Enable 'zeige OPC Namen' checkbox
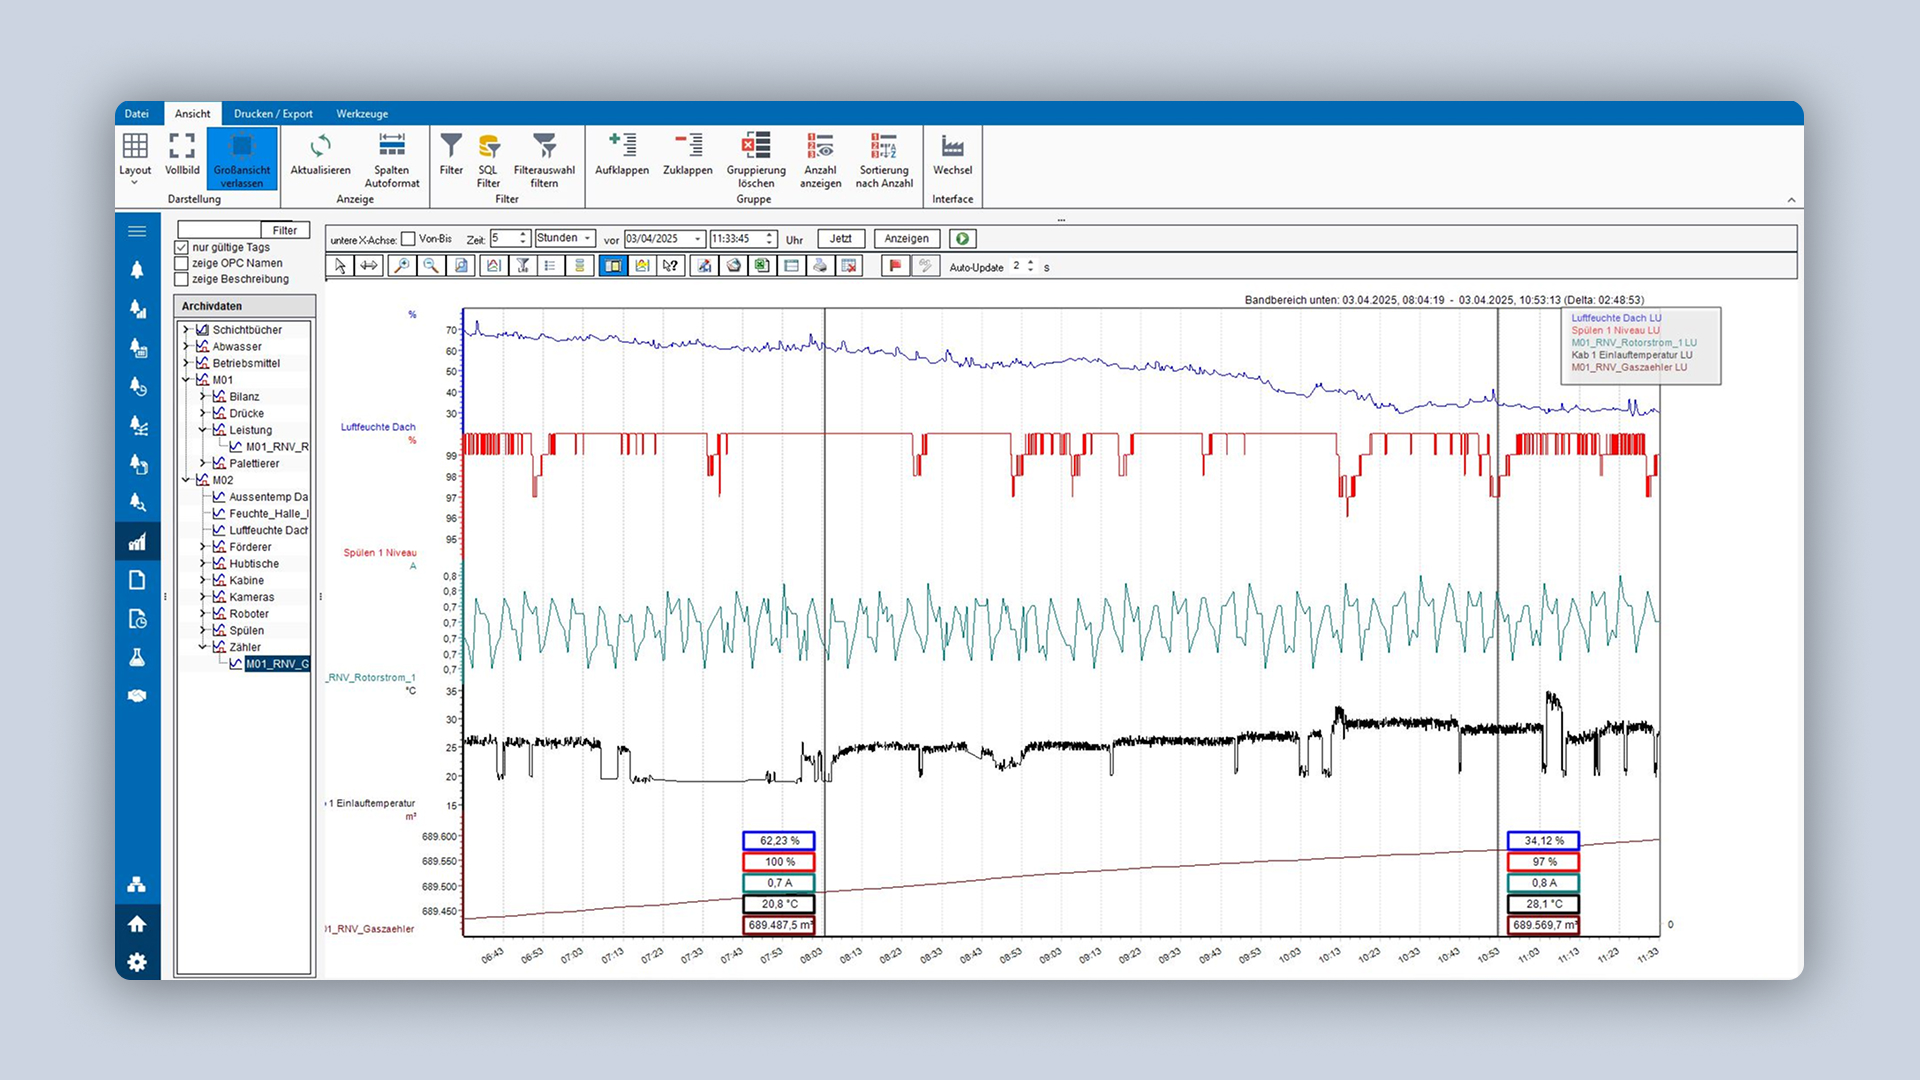The height and width of the screenshot is (1080, 1920). click(182, 263)
